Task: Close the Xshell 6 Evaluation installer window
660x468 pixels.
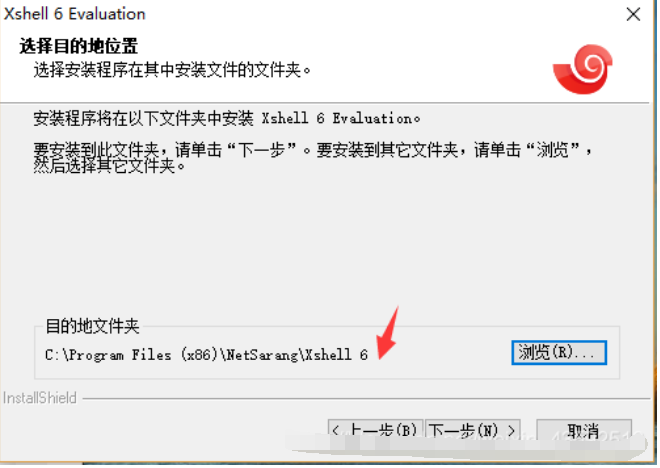Action: coord(633,14)
